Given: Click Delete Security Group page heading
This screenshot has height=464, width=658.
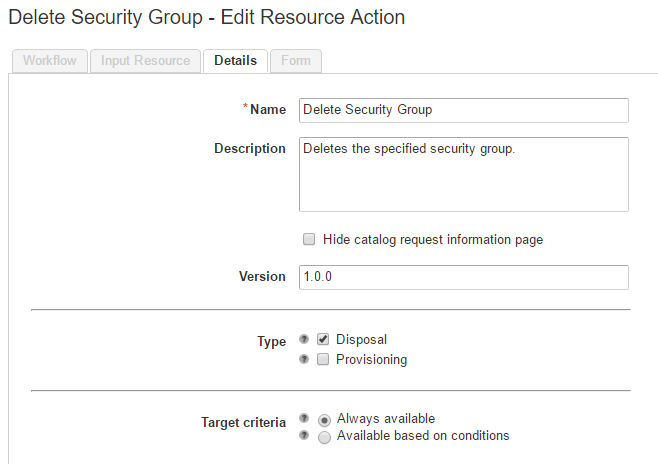Looking at the screenshot, I should point(206,18).
